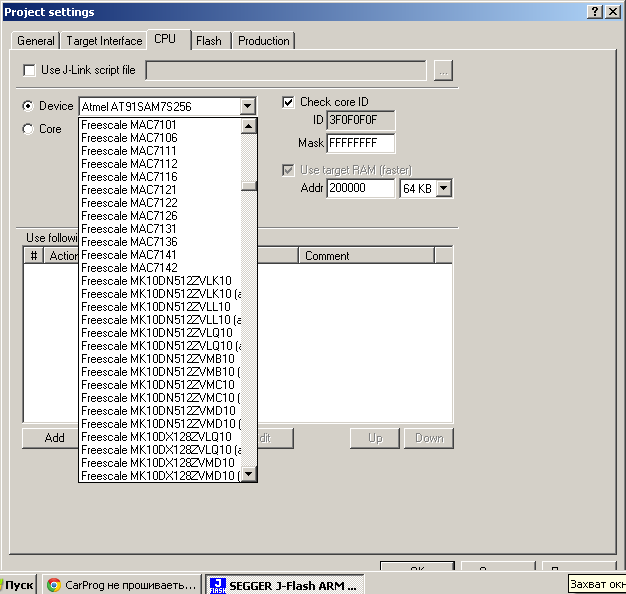Click the Add button
The image size is (626, 594).
(x=50, y=438)
